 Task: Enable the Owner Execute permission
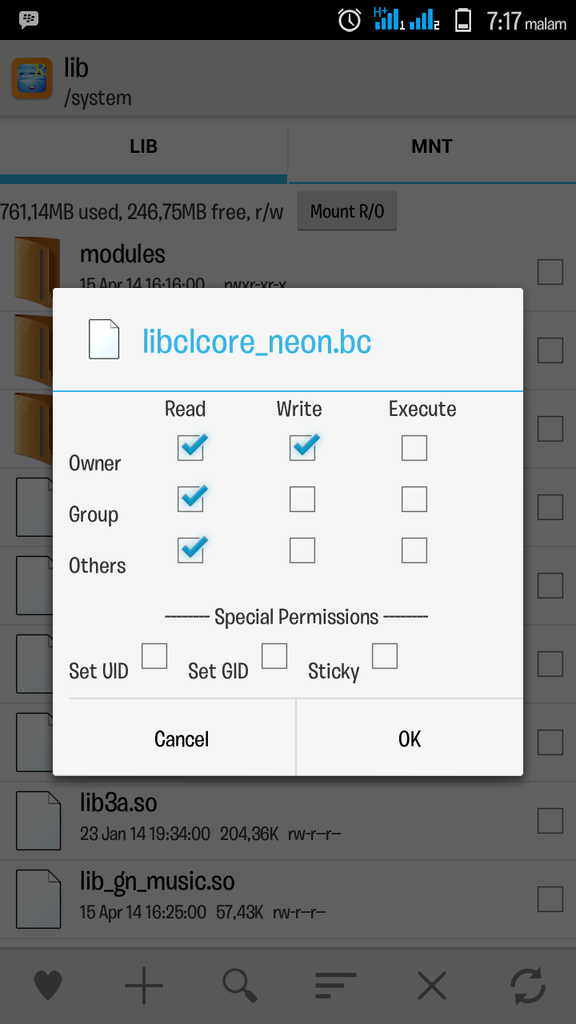[x=414, y=448]
